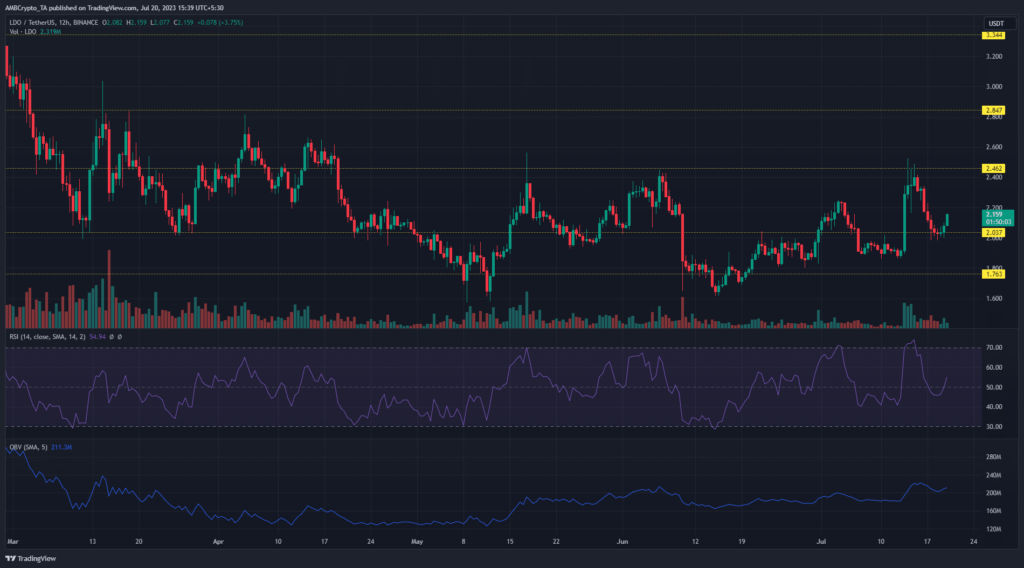The width and height of the screenshot is (1024, 568).
Task: Click the 2.847 yellow price level label
Action: click(x=995, y=109)
